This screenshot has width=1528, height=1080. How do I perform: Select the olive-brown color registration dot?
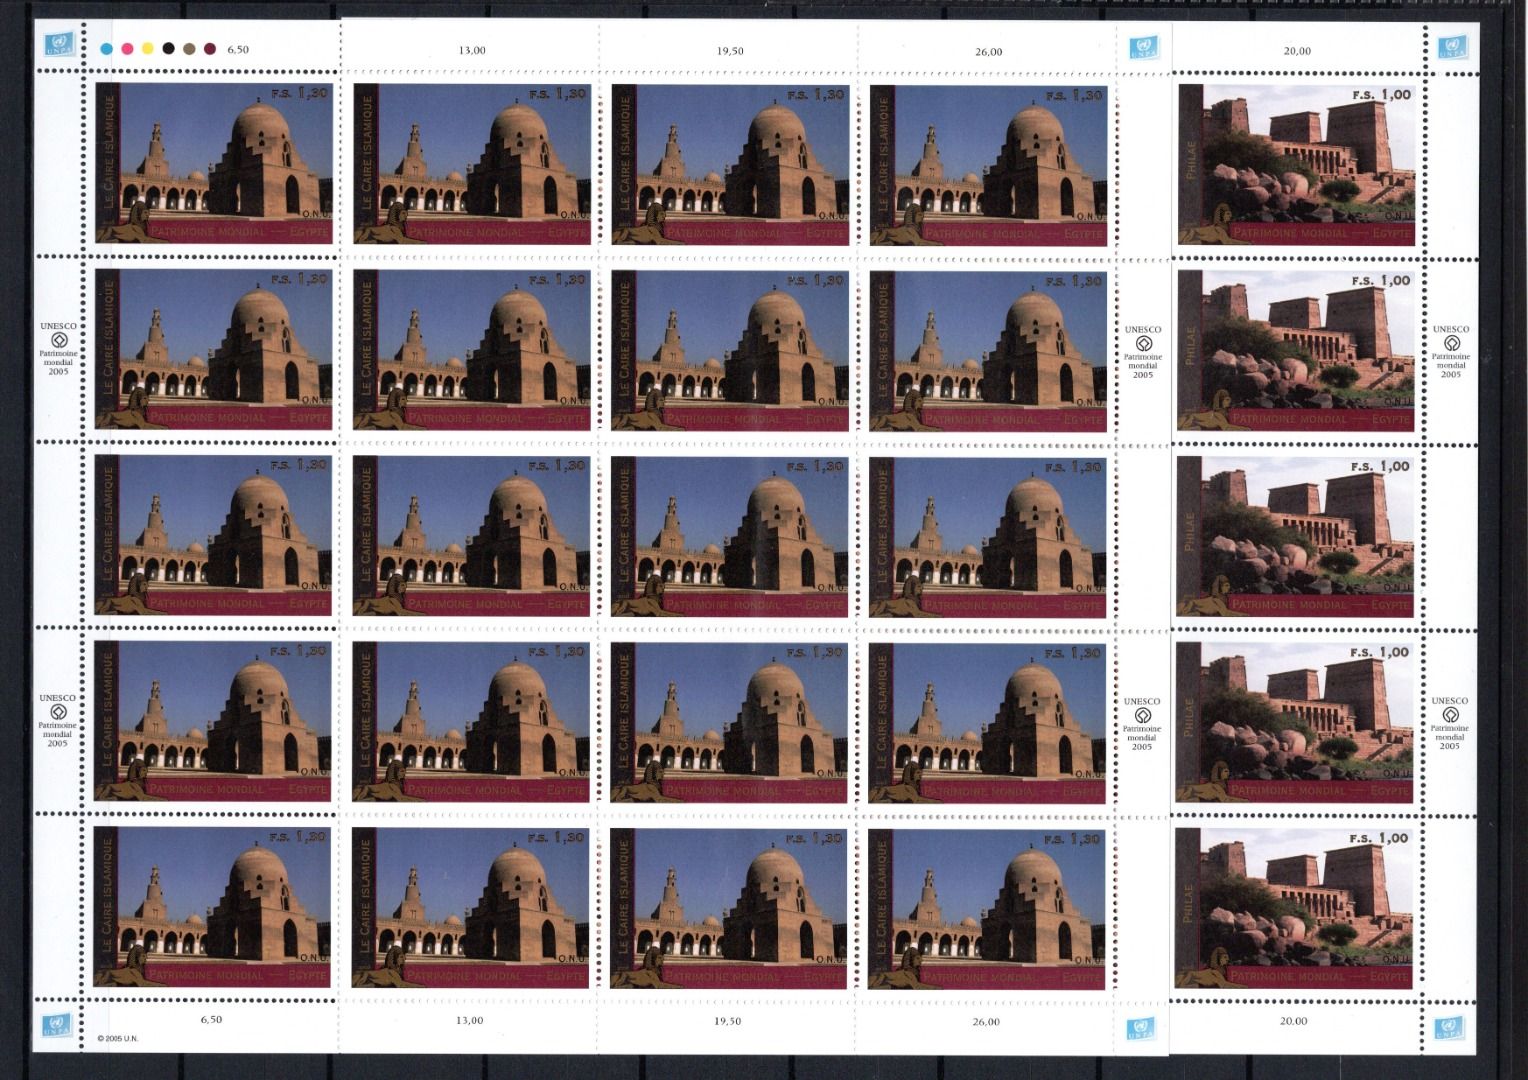pos(189,48)
